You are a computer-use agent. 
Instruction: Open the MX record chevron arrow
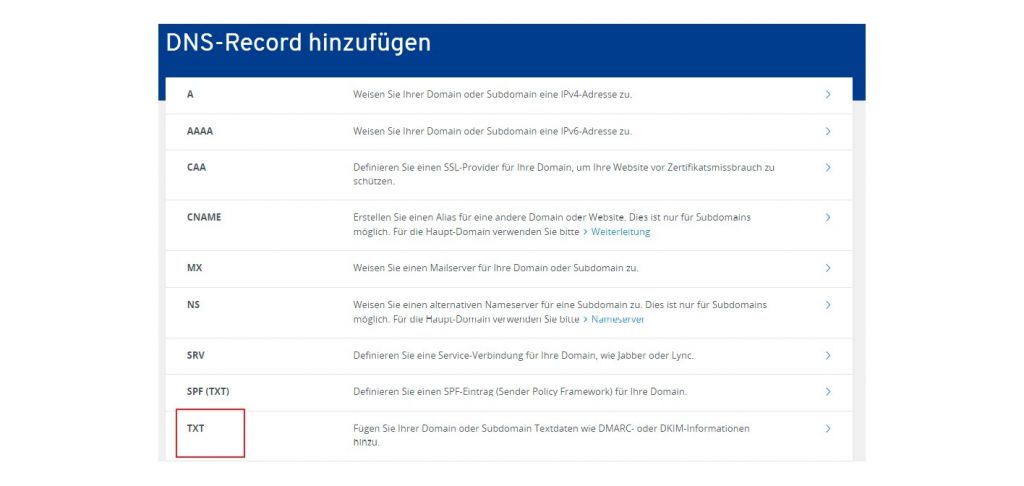point(827,268)
